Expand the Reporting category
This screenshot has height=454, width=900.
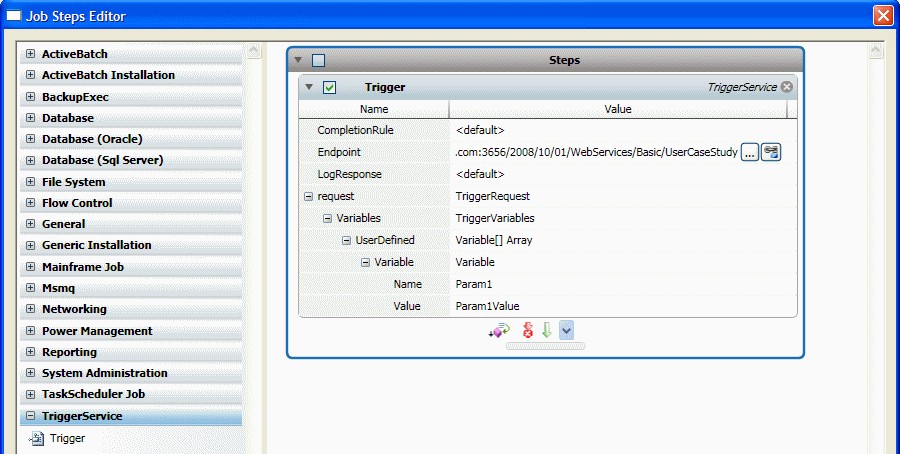coord(30,352)
